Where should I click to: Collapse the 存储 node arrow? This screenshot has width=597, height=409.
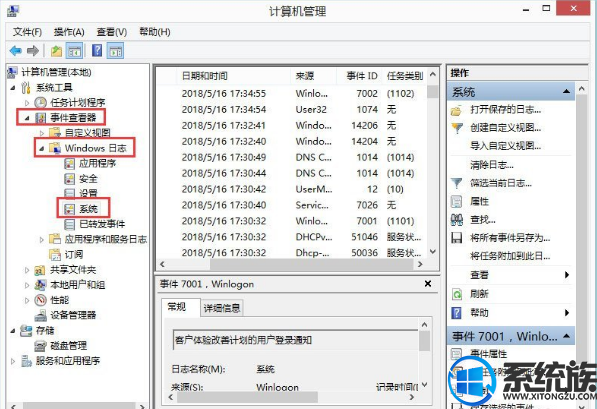[x=13, y=331]
